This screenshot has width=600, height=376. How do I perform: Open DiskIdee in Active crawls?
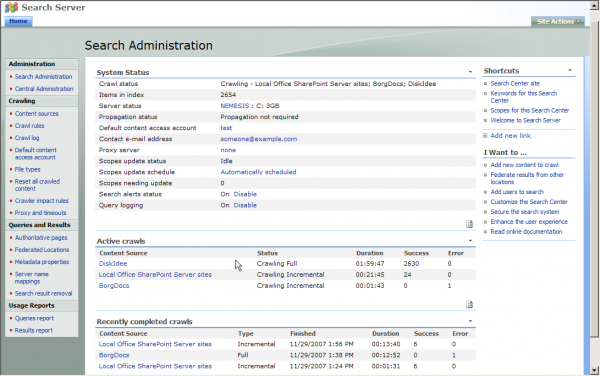pos(113,264)
